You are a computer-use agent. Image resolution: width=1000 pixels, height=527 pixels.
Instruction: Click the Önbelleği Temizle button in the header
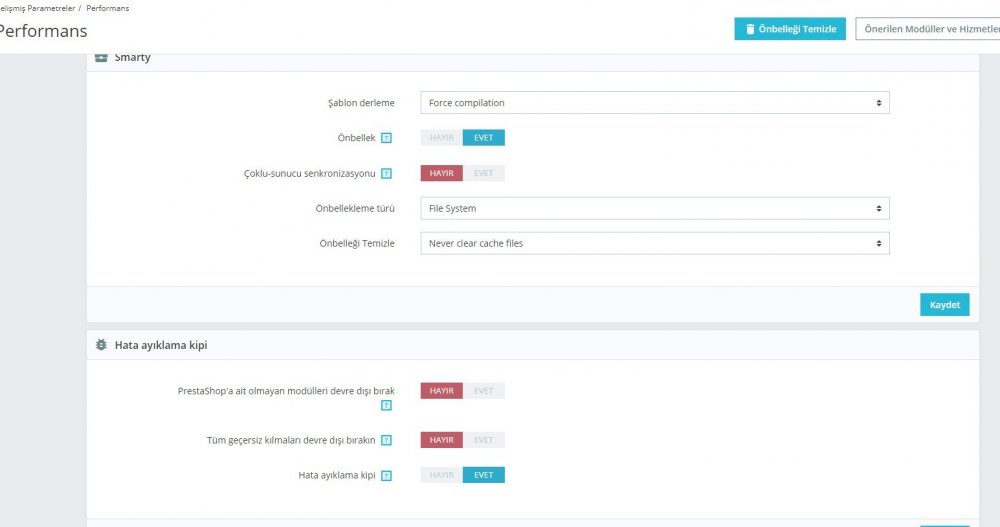(790, 29)
